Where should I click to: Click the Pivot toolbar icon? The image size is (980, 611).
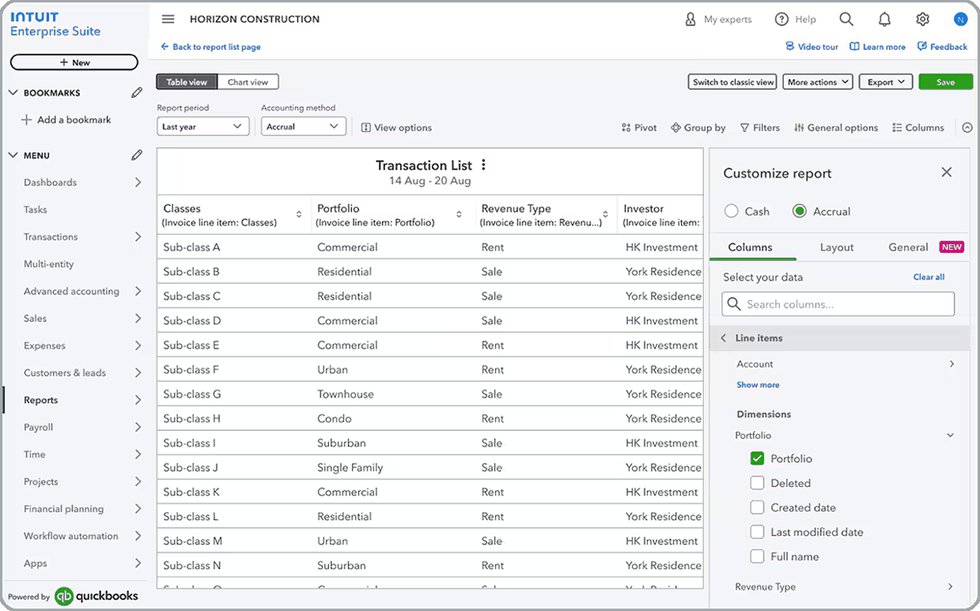click(639, 128)
